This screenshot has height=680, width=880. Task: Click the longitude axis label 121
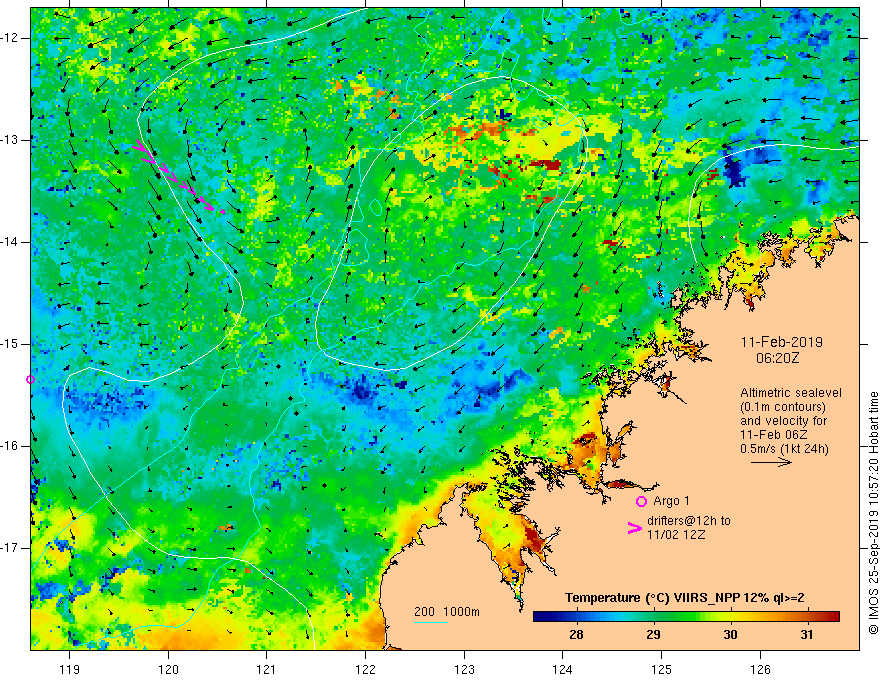[266, 669]
